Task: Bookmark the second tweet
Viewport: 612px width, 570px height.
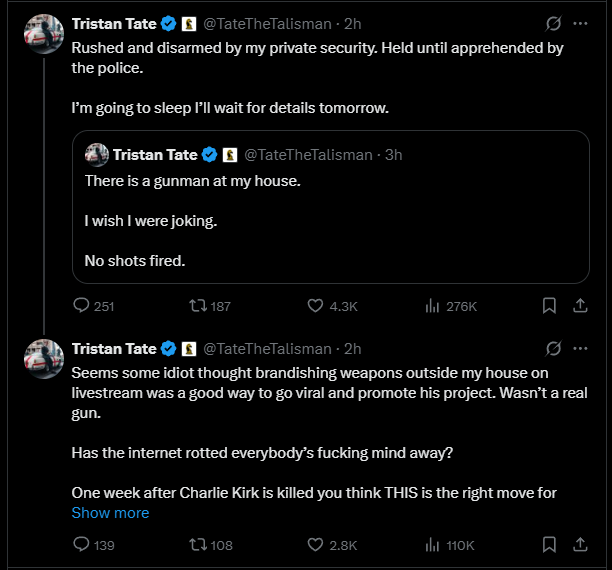Action: point(549,545)
